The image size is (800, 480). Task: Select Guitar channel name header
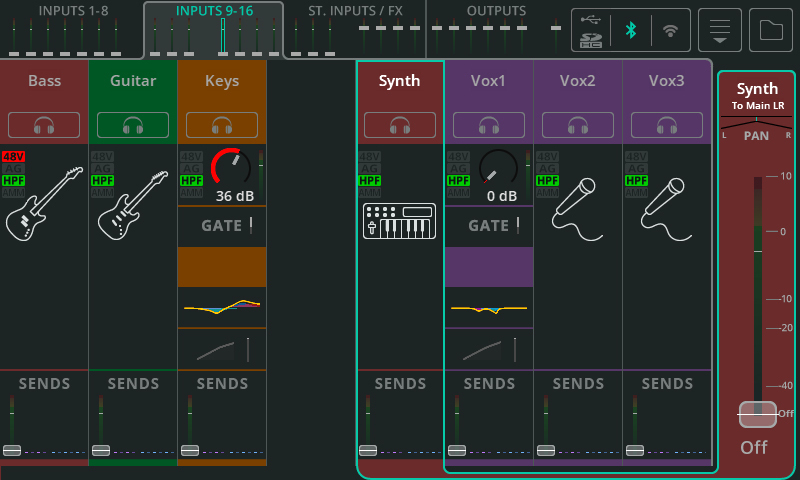click(133, 81)
